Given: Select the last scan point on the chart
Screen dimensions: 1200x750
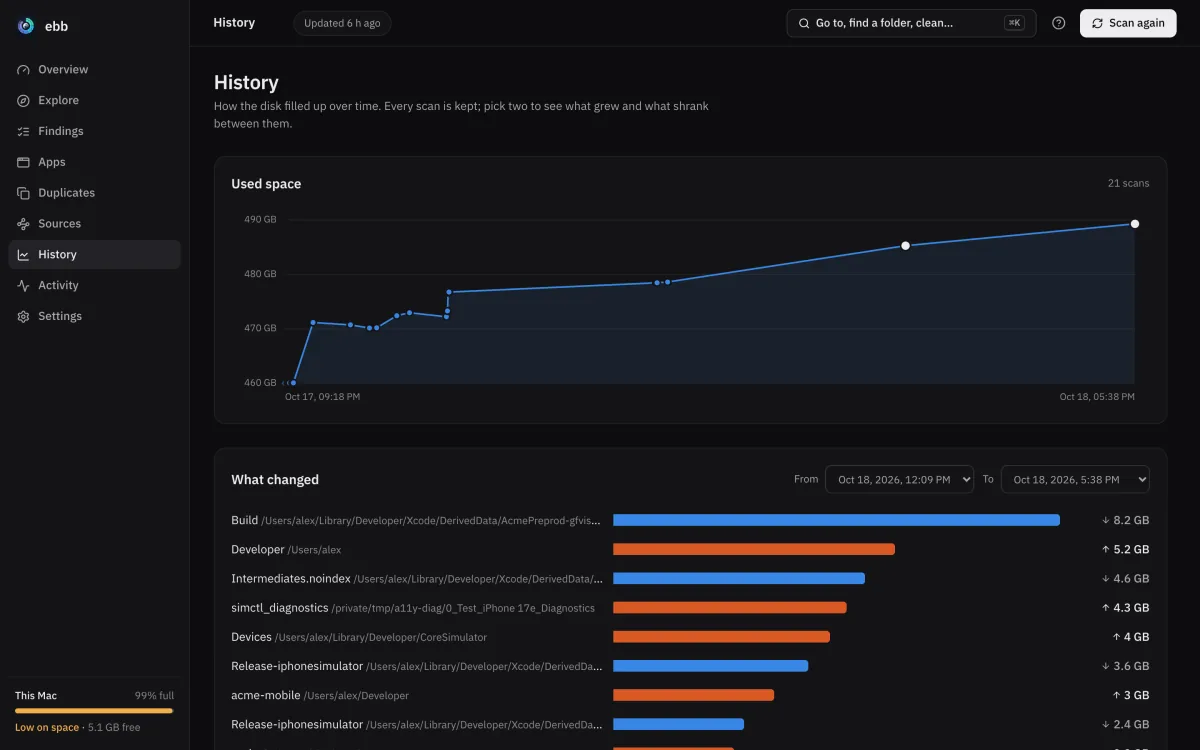Looking at the screenshot, I should coord(1135,224).
